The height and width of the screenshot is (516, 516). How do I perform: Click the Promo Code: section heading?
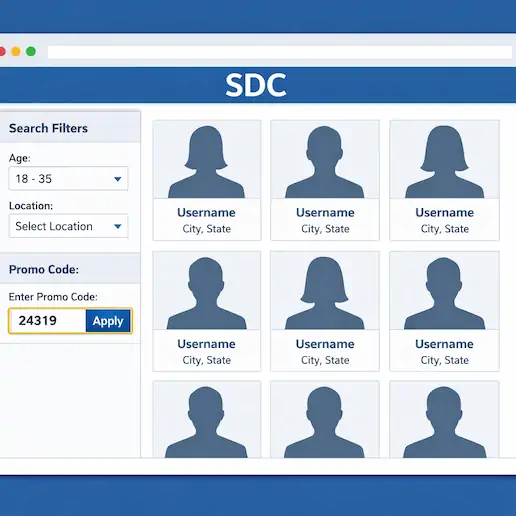coord(44,269)
